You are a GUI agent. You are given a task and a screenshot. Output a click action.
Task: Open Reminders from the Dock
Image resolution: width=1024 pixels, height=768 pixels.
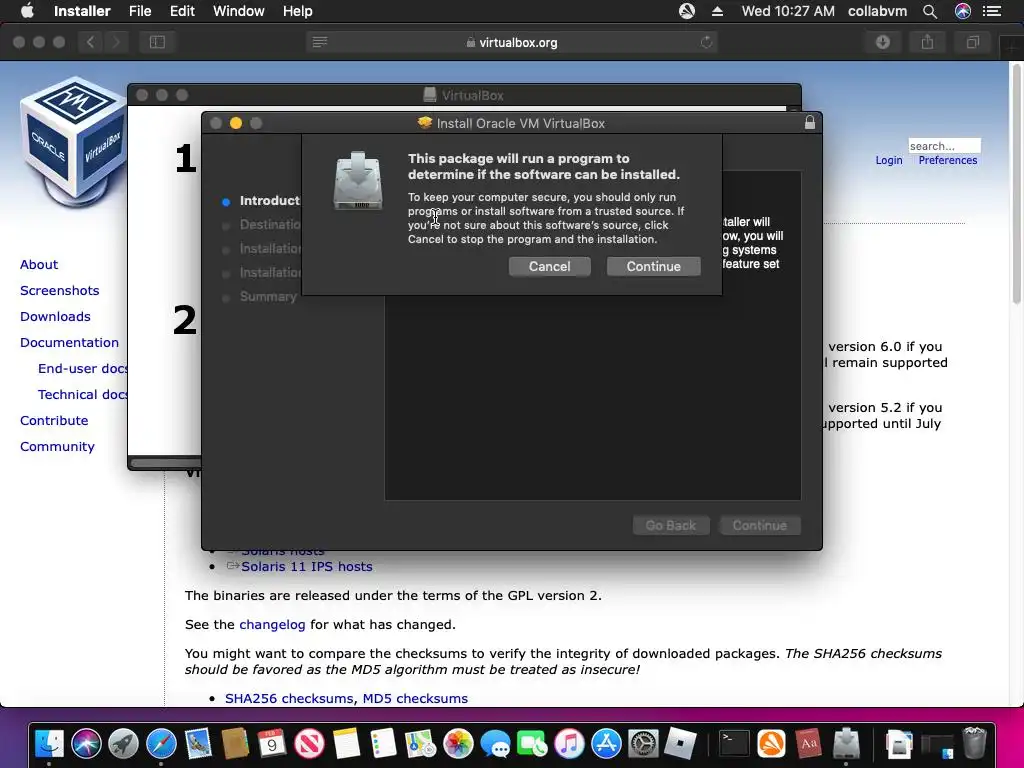click(x=383, y=743)
